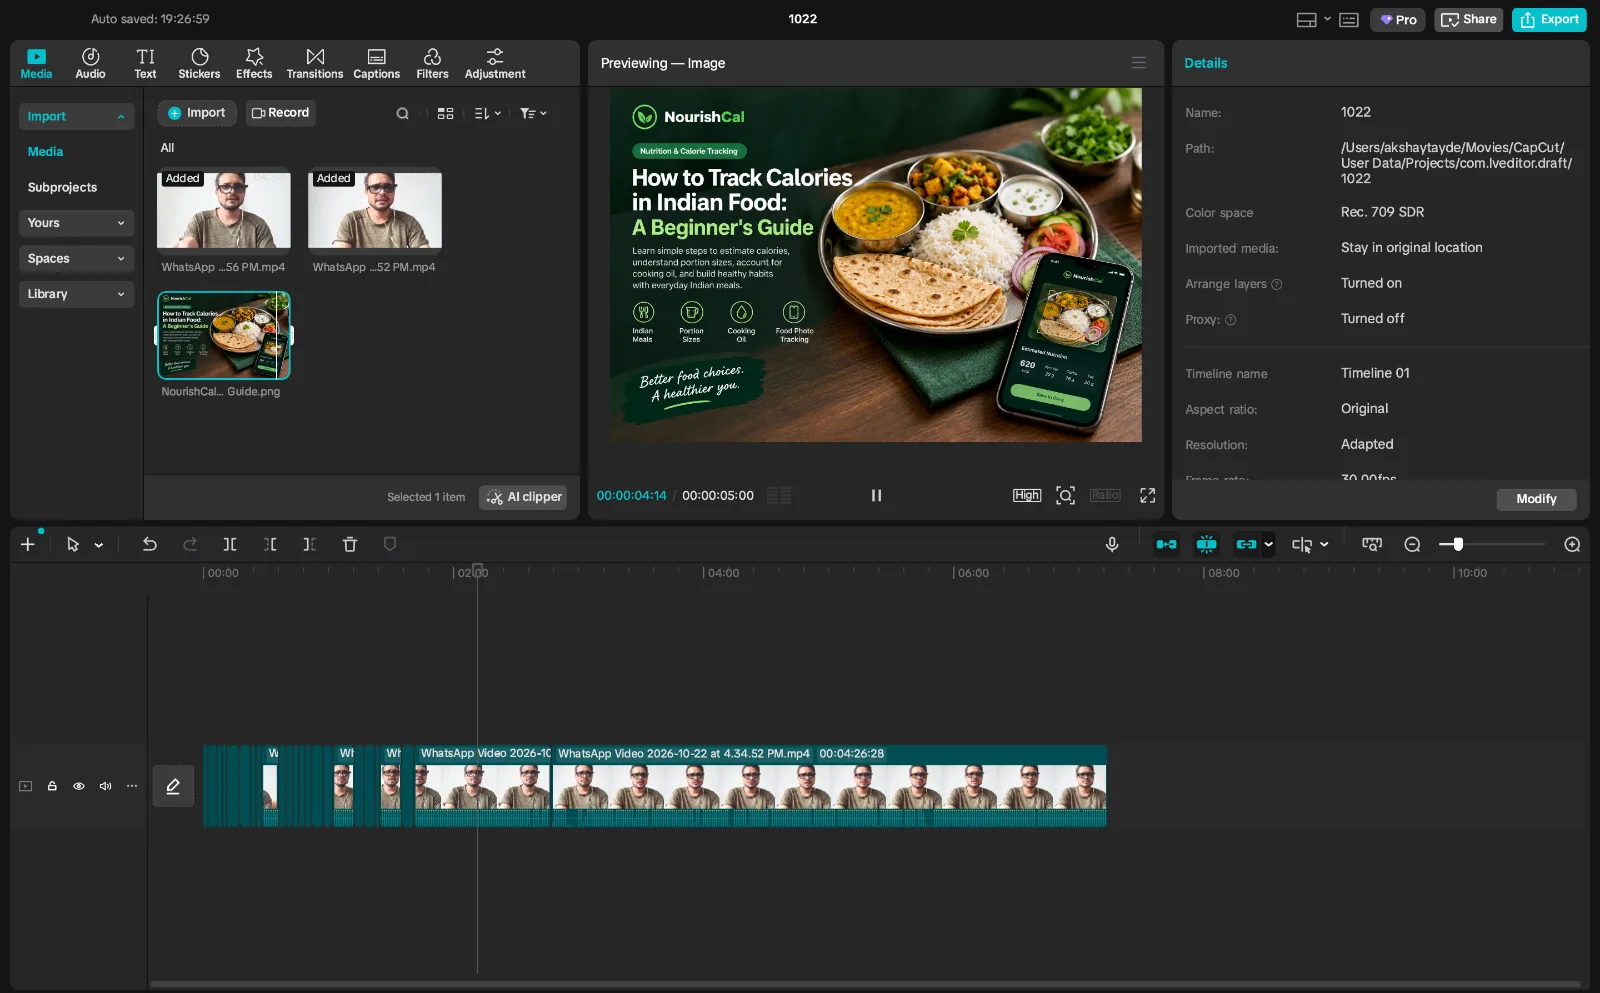Click the preview focus zoom icon
The height and width of the screenshot is (993, 1600).
1066,495
